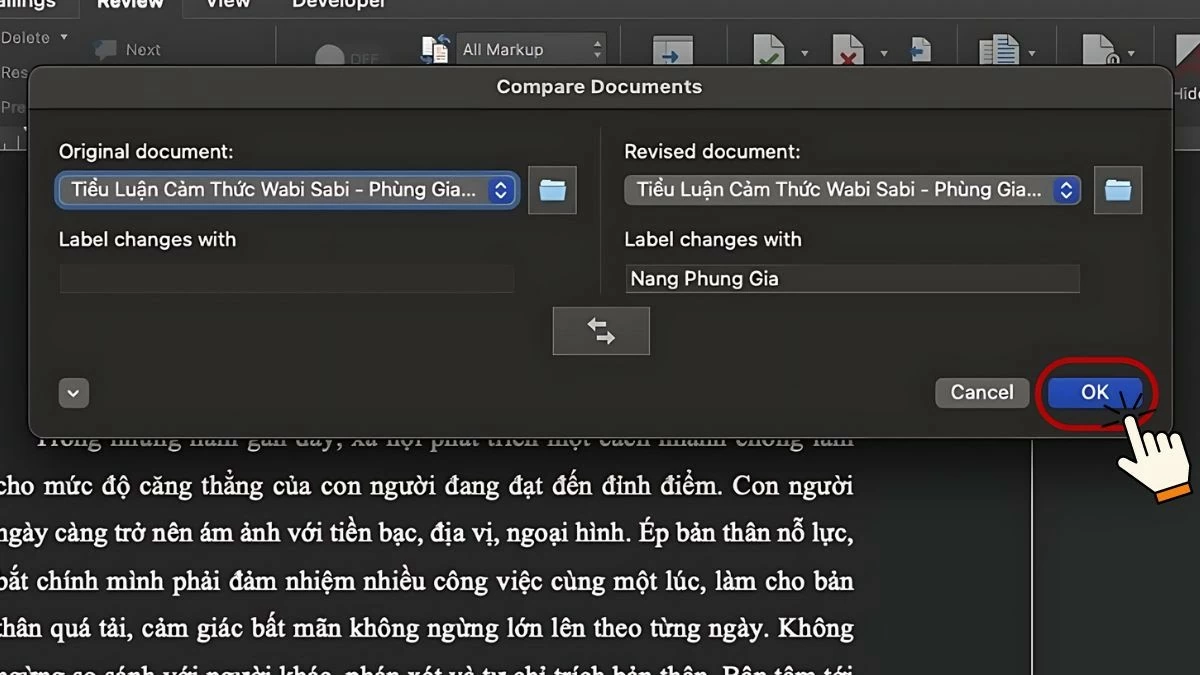Click the Markup Options icon beside All Markup

click(x=434, y=47)
